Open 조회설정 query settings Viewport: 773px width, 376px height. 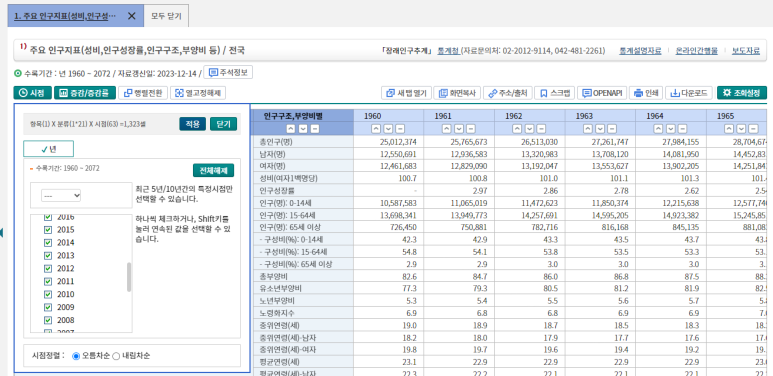(741, 93)
